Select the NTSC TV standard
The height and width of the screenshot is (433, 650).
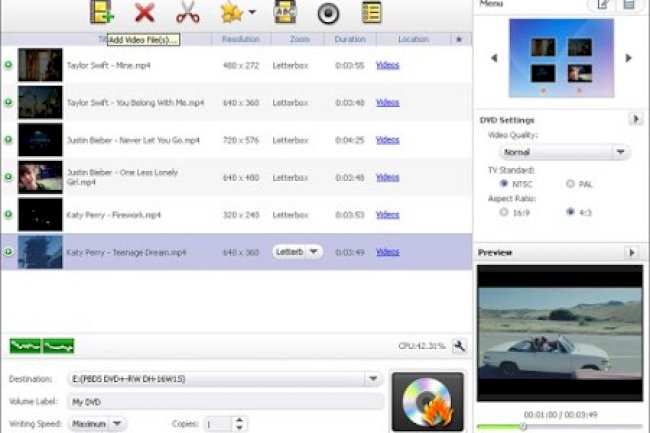(x=504, y=184)
